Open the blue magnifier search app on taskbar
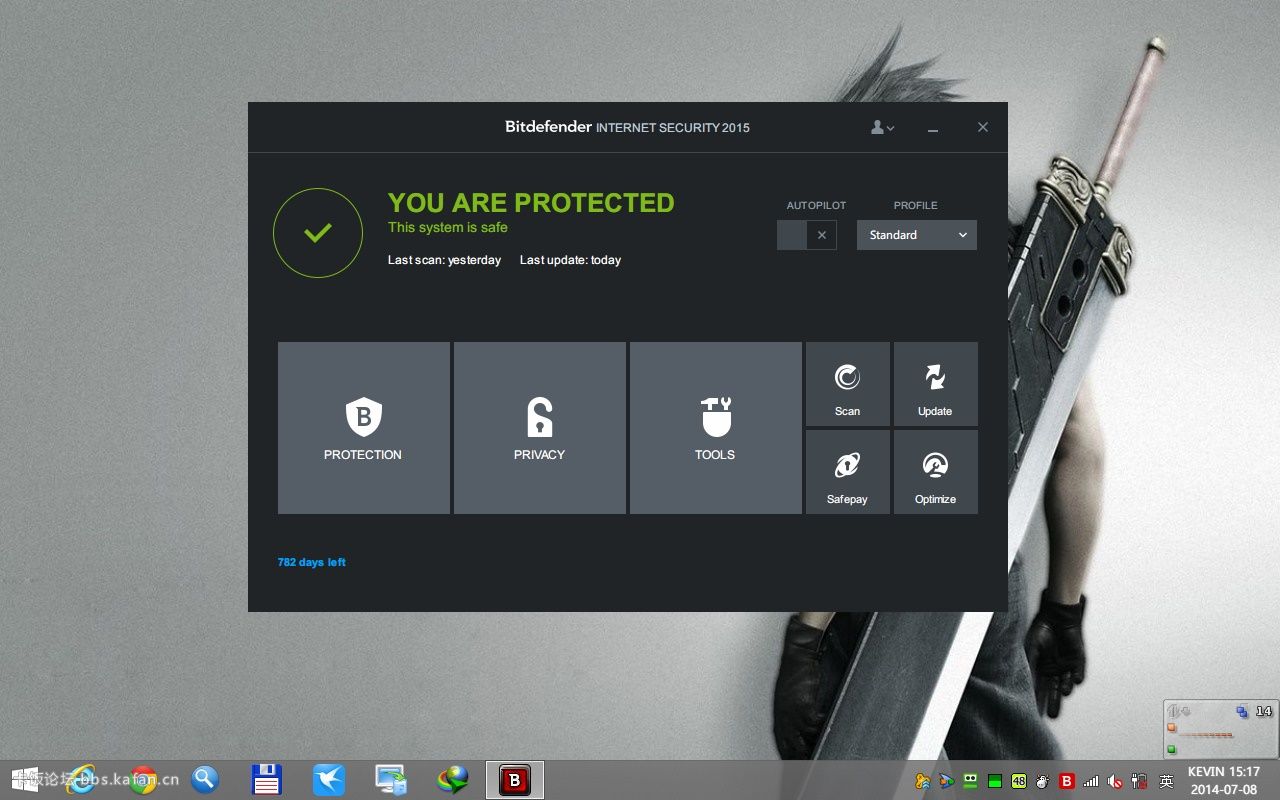Screen dimensions: 1280x800 205,779
